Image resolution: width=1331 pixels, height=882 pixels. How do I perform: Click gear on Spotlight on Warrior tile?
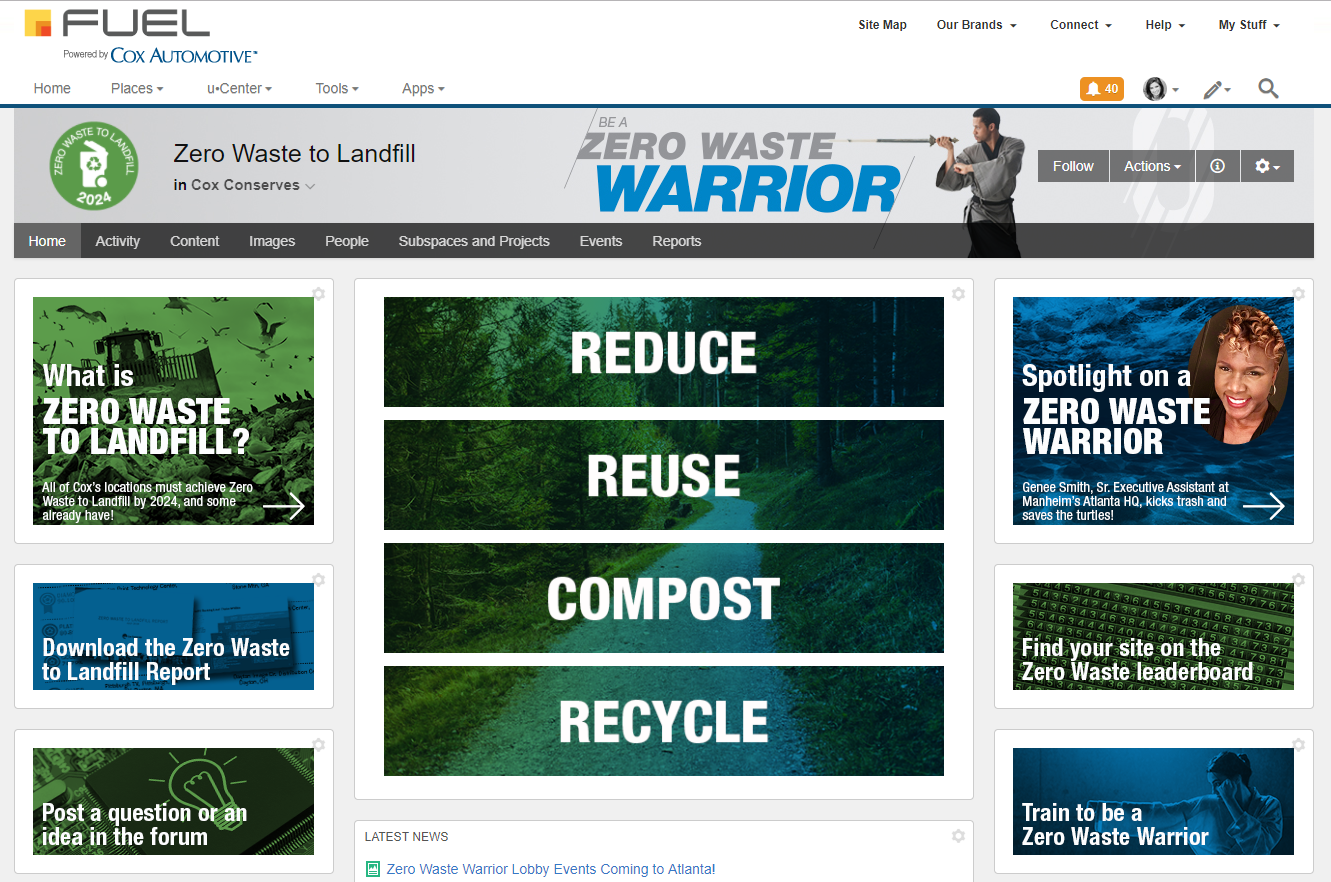coord(1298,293)
